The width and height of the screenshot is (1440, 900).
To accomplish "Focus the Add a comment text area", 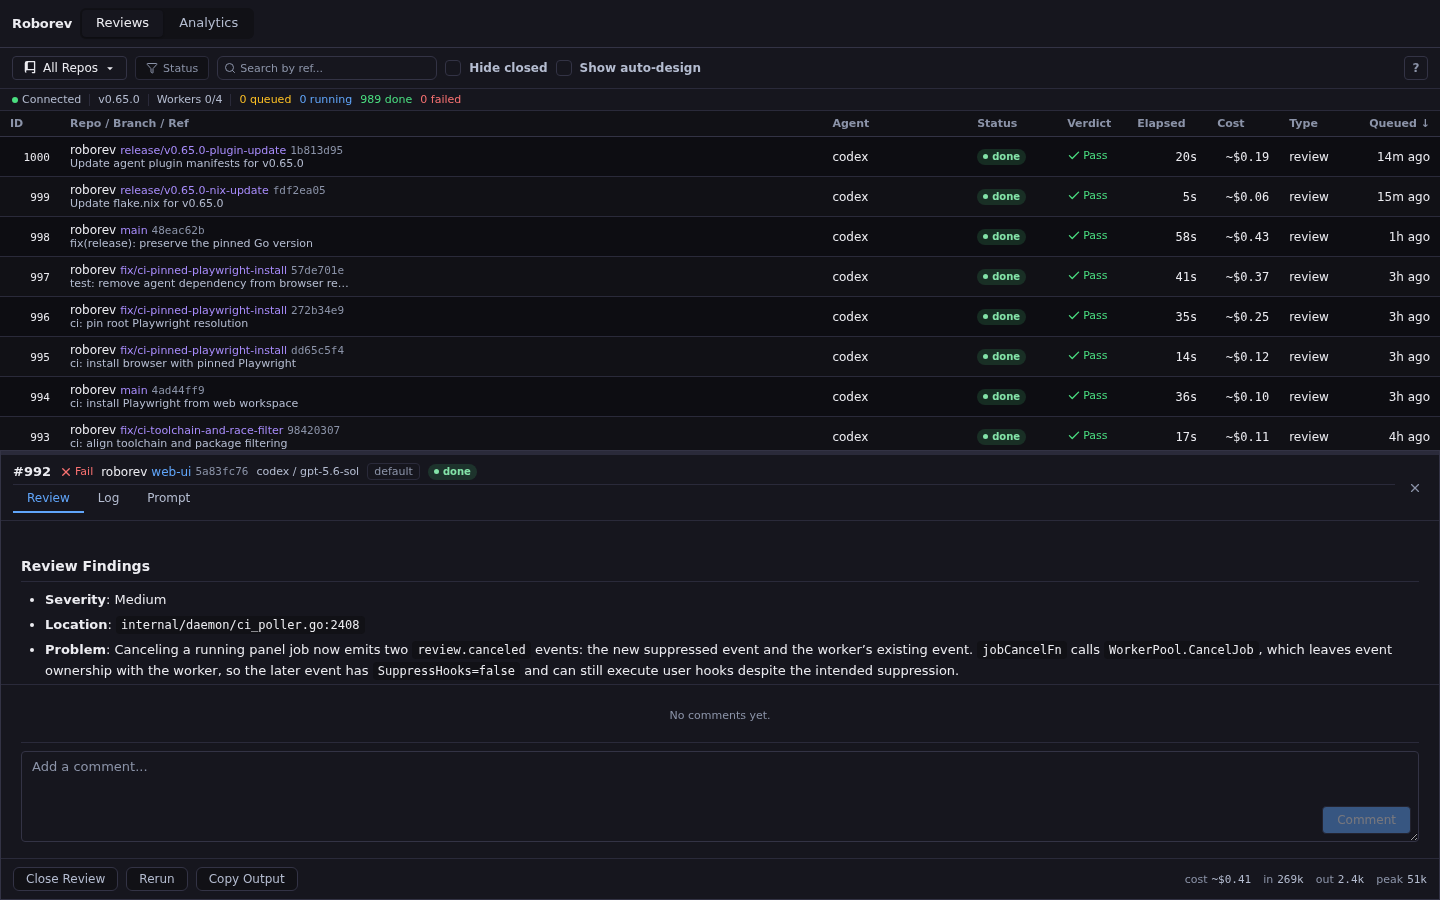I will coord(720,796).
